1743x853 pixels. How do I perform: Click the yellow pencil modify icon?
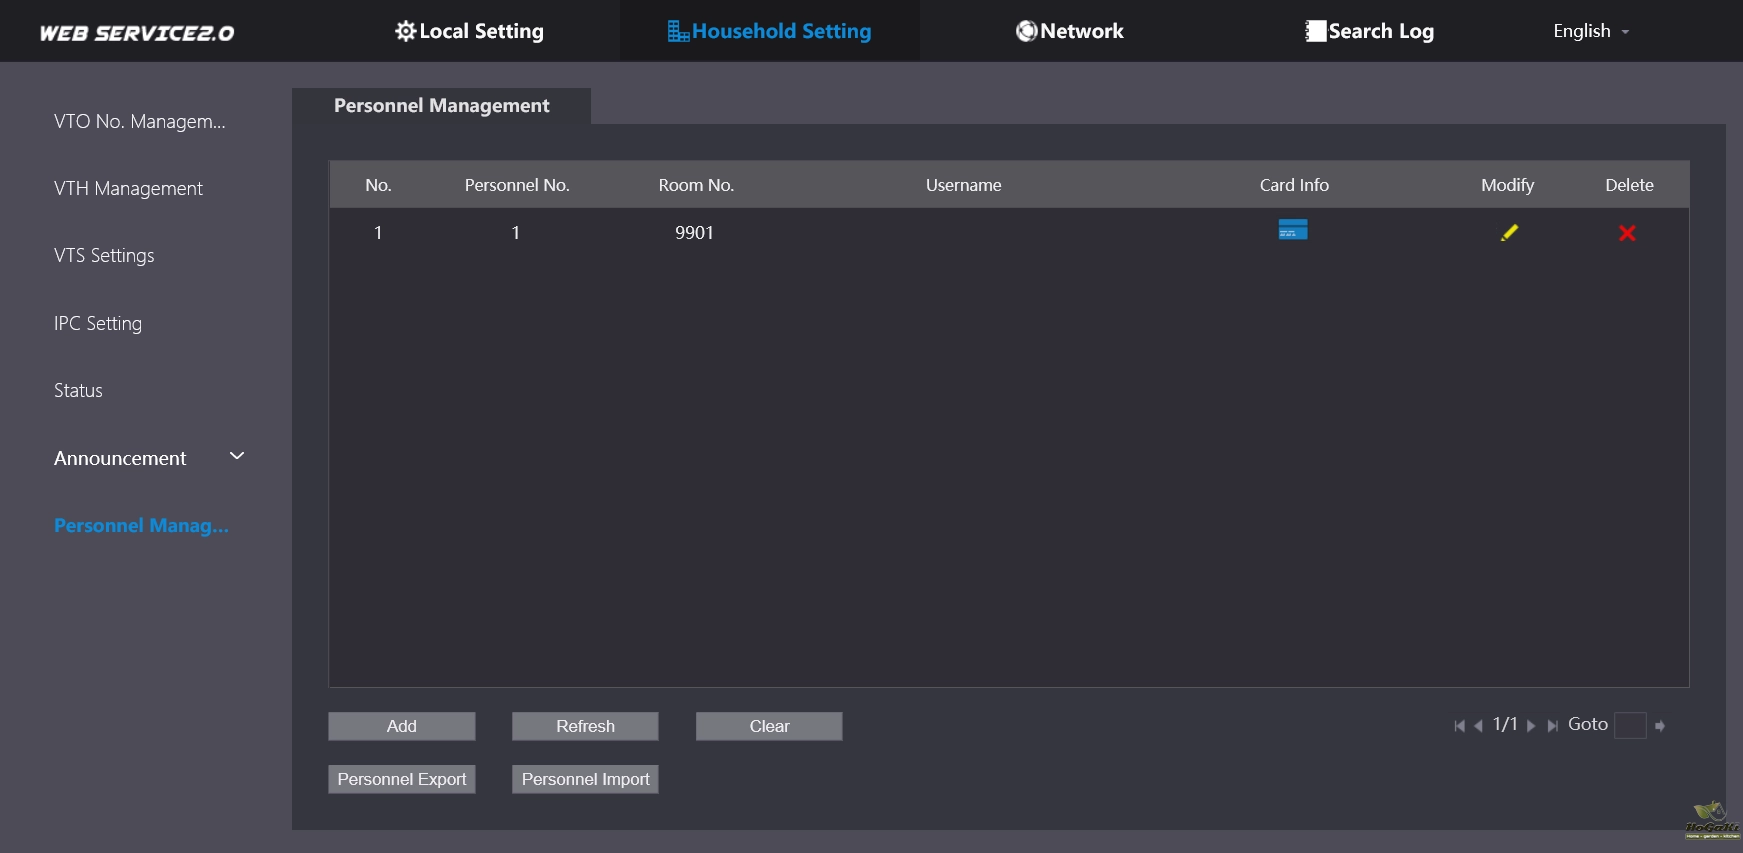tap(1508, 233)
